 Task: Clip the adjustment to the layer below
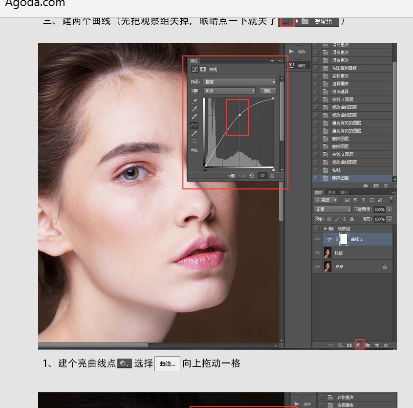coord(232,176)
